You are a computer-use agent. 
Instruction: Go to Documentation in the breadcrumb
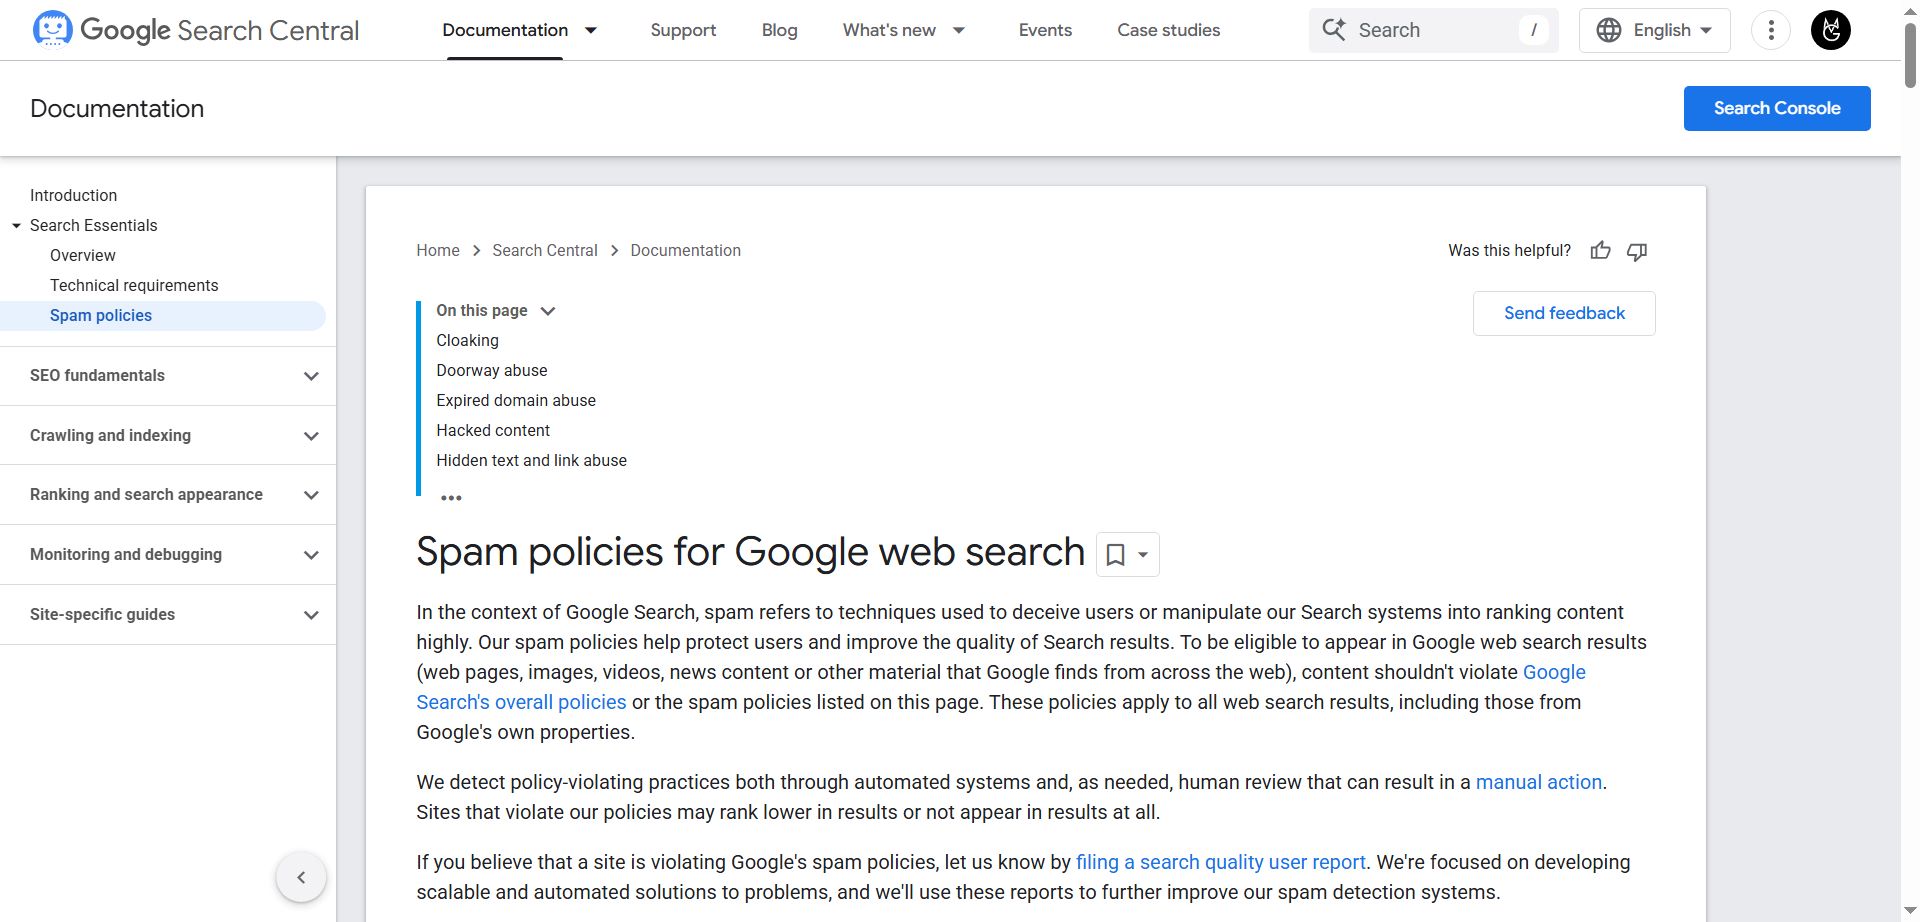tap(686, 250)
